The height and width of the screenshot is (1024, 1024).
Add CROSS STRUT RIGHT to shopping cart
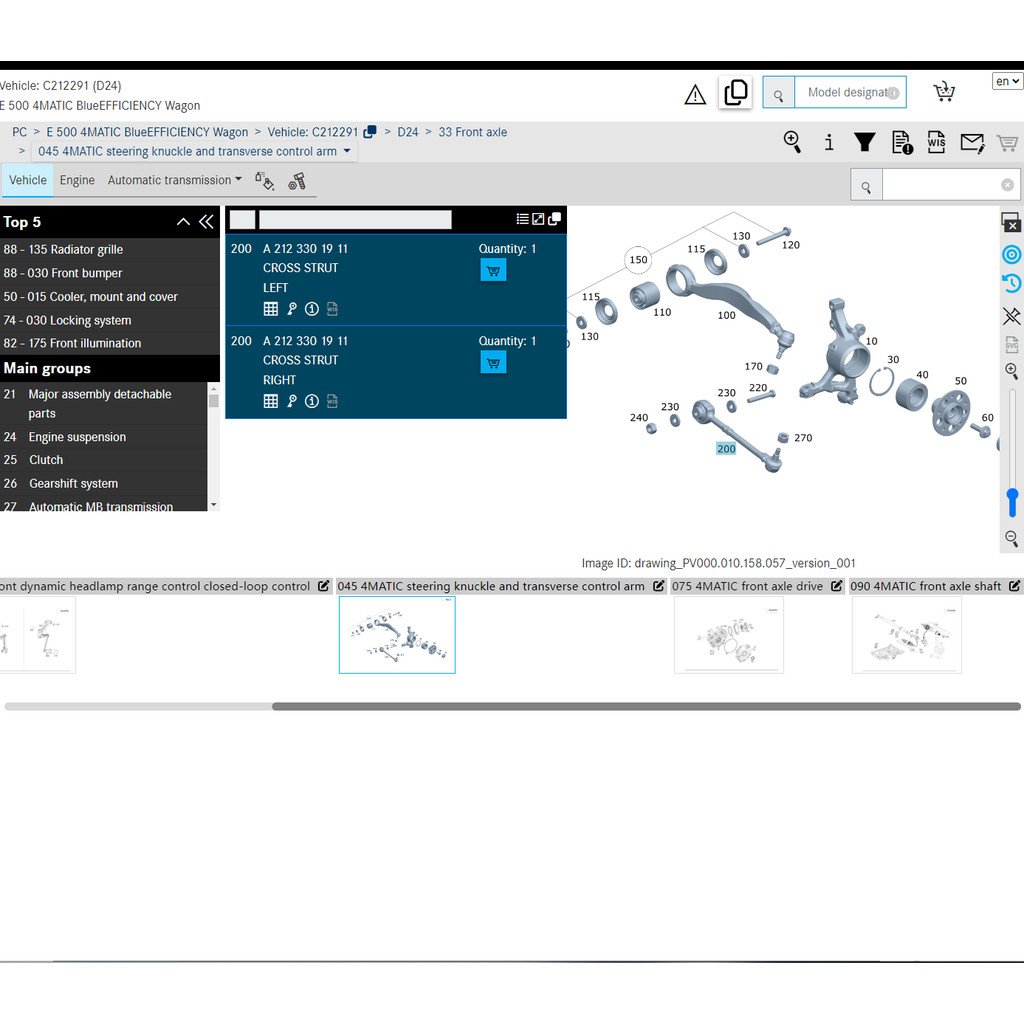point(493,362)
